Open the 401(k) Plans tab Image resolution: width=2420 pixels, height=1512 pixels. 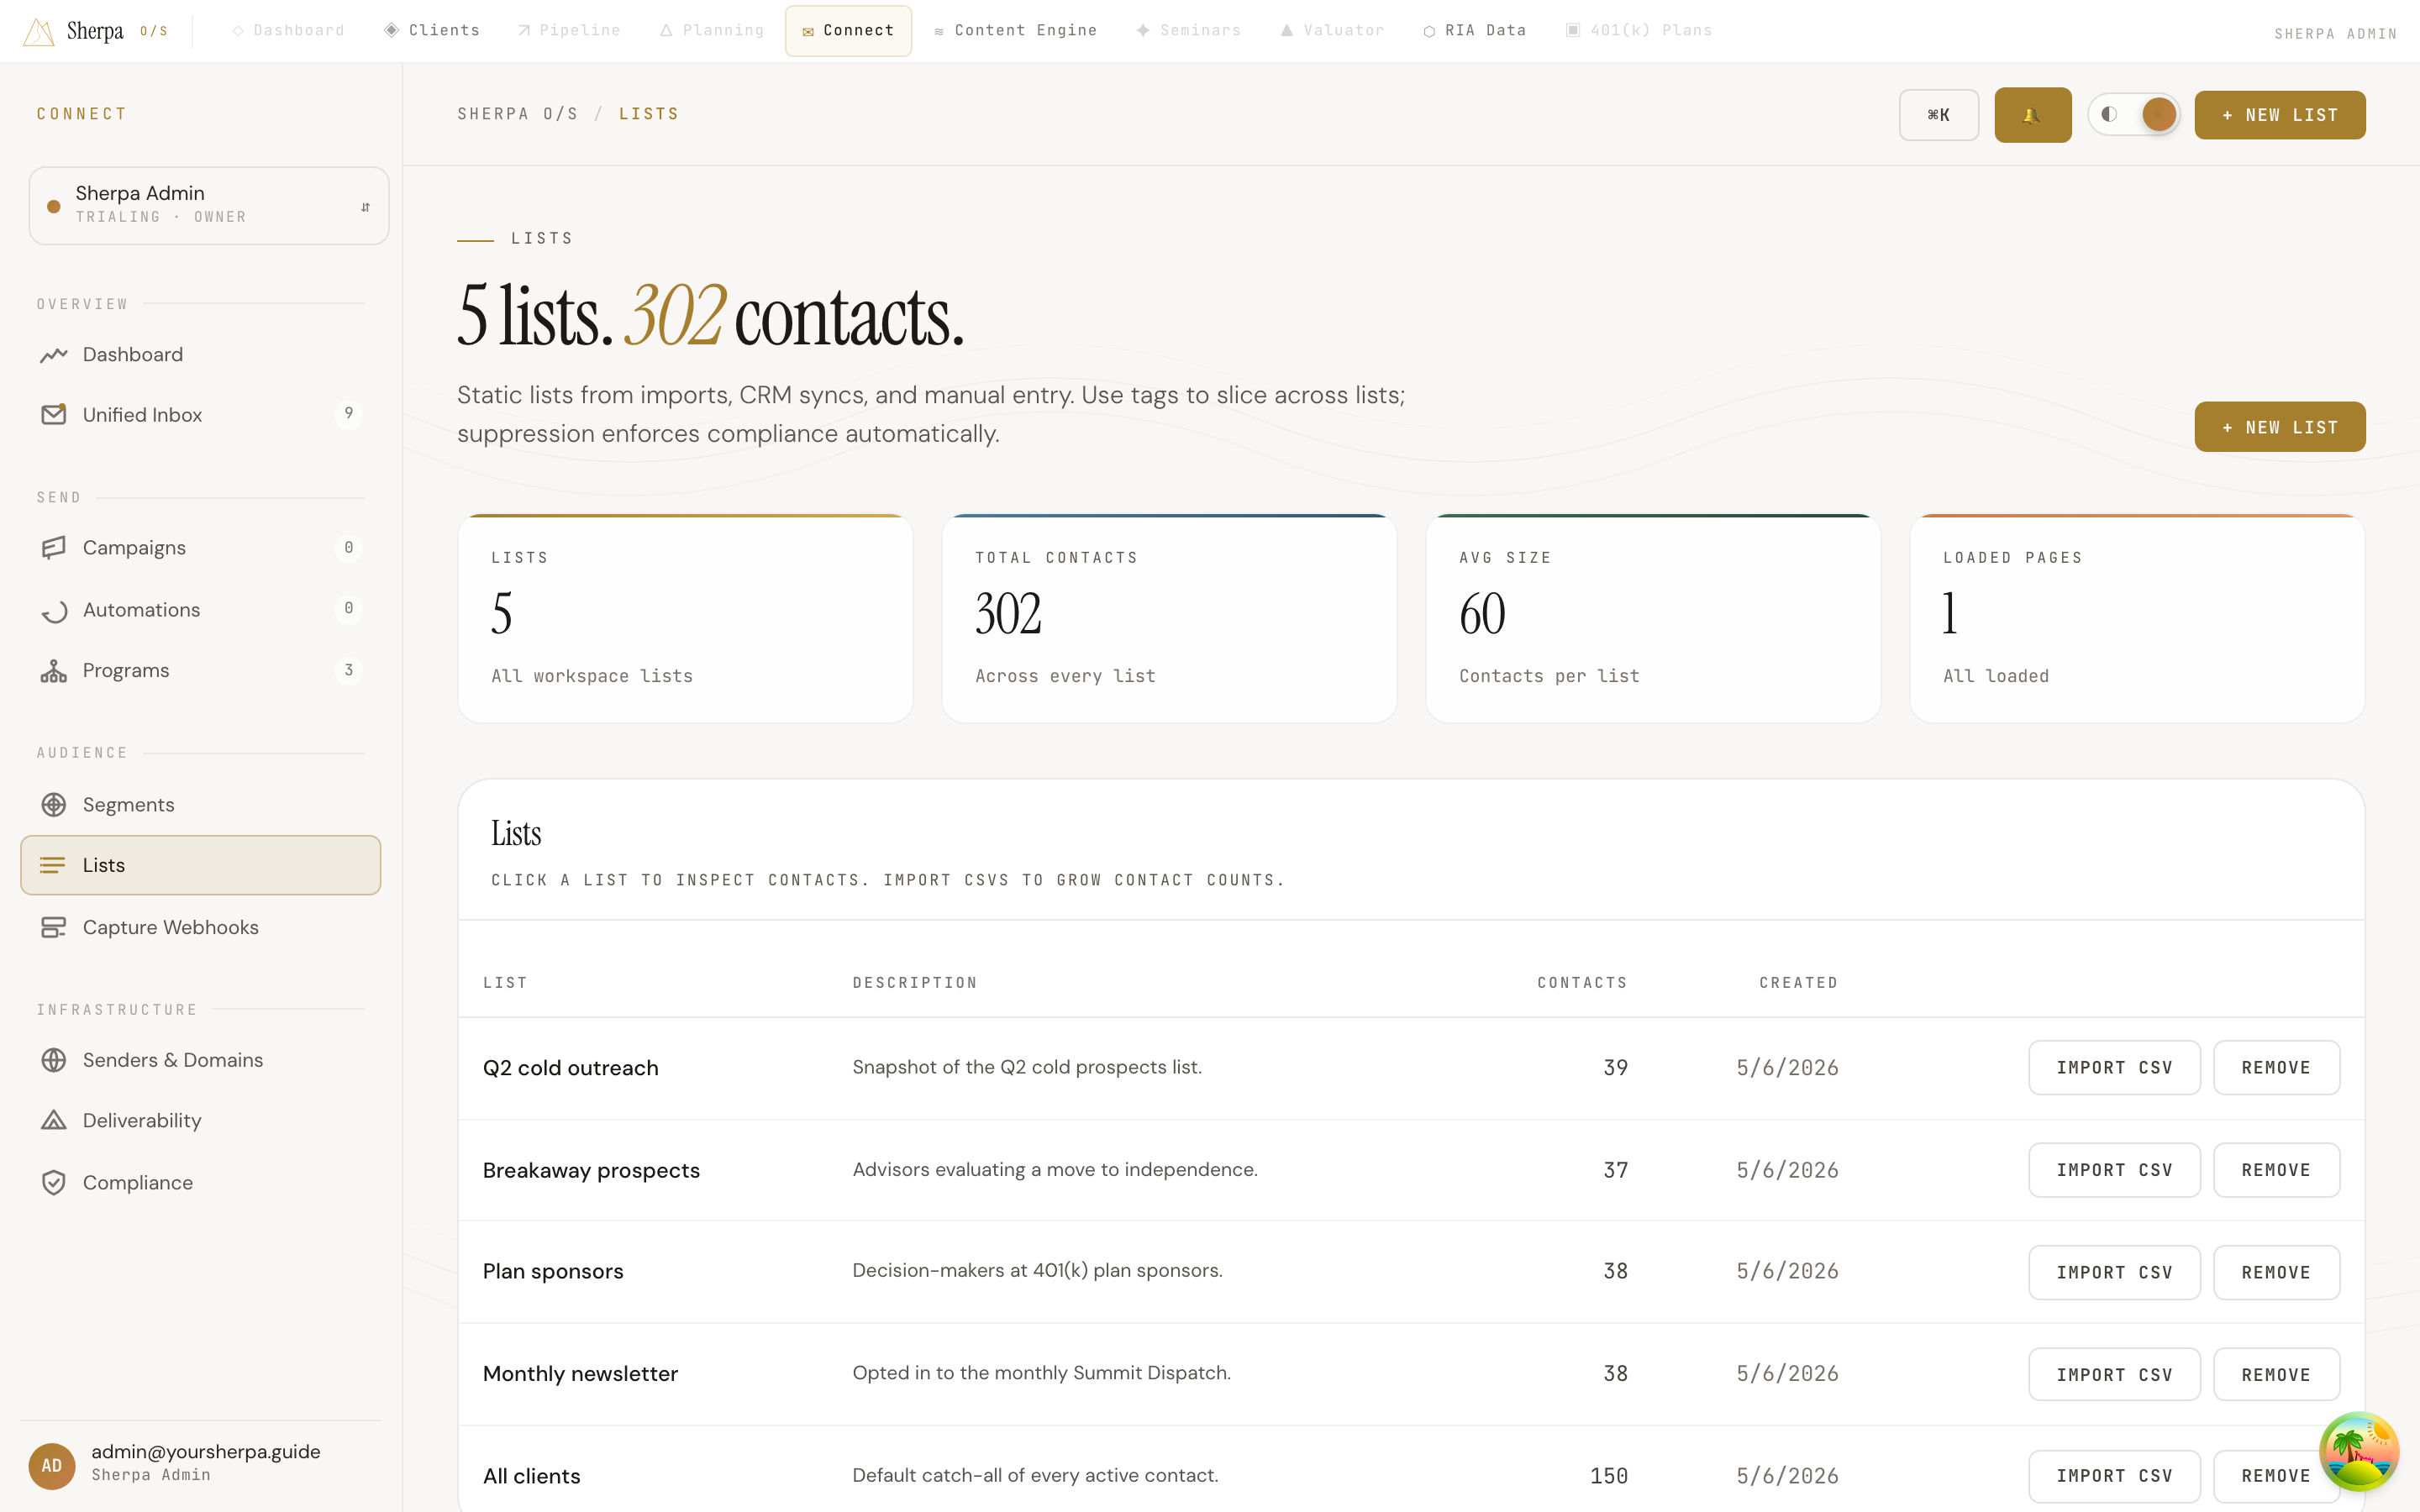pos(1638,30)
